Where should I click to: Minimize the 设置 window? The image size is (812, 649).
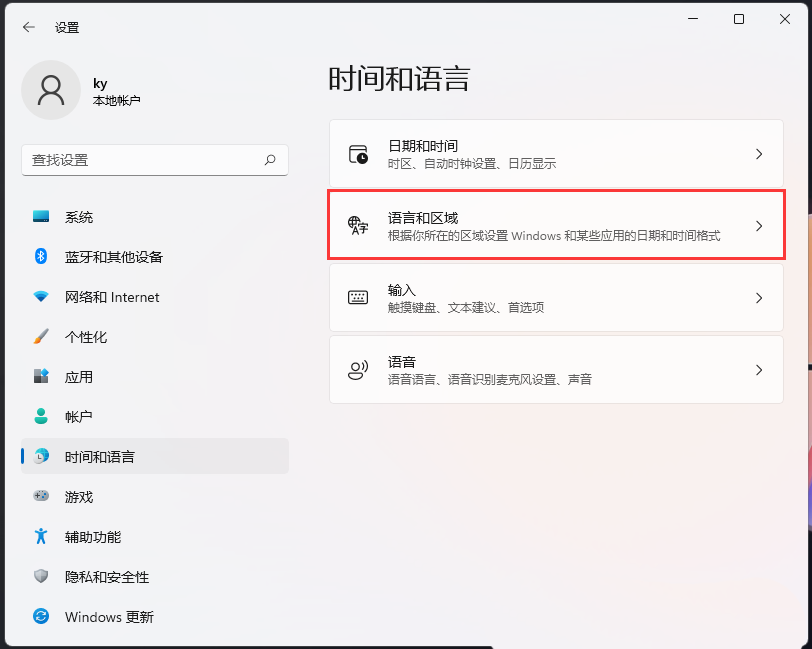pyautogui.click(x=693, y=19)
